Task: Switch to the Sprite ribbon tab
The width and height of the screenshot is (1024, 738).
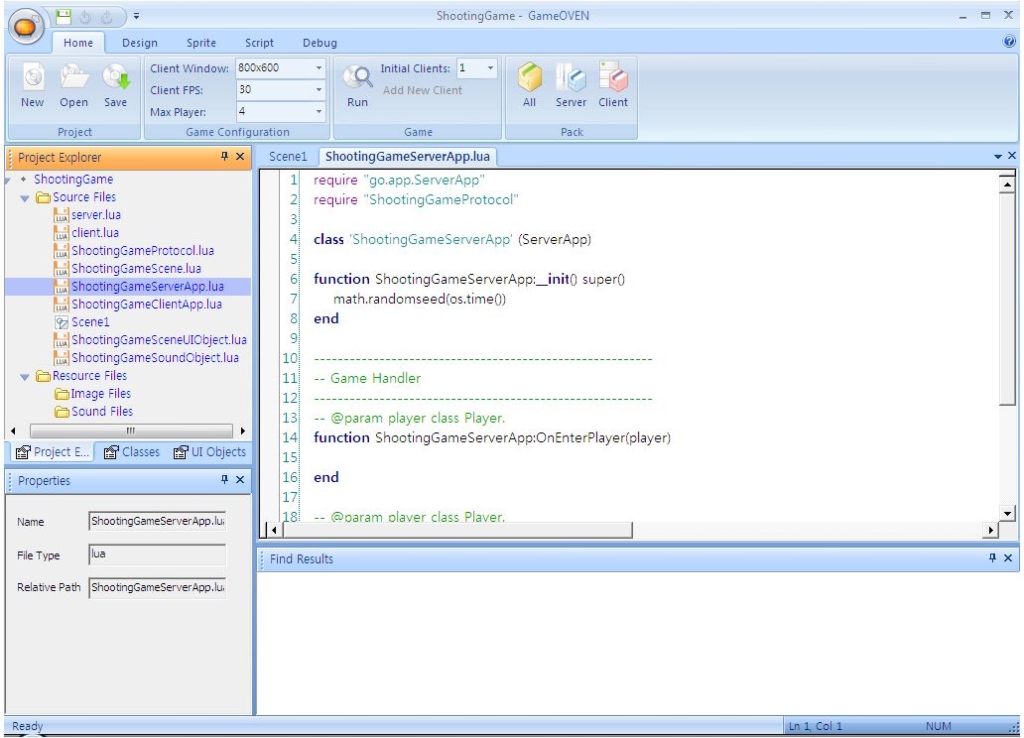Action: tap(201, 42)
